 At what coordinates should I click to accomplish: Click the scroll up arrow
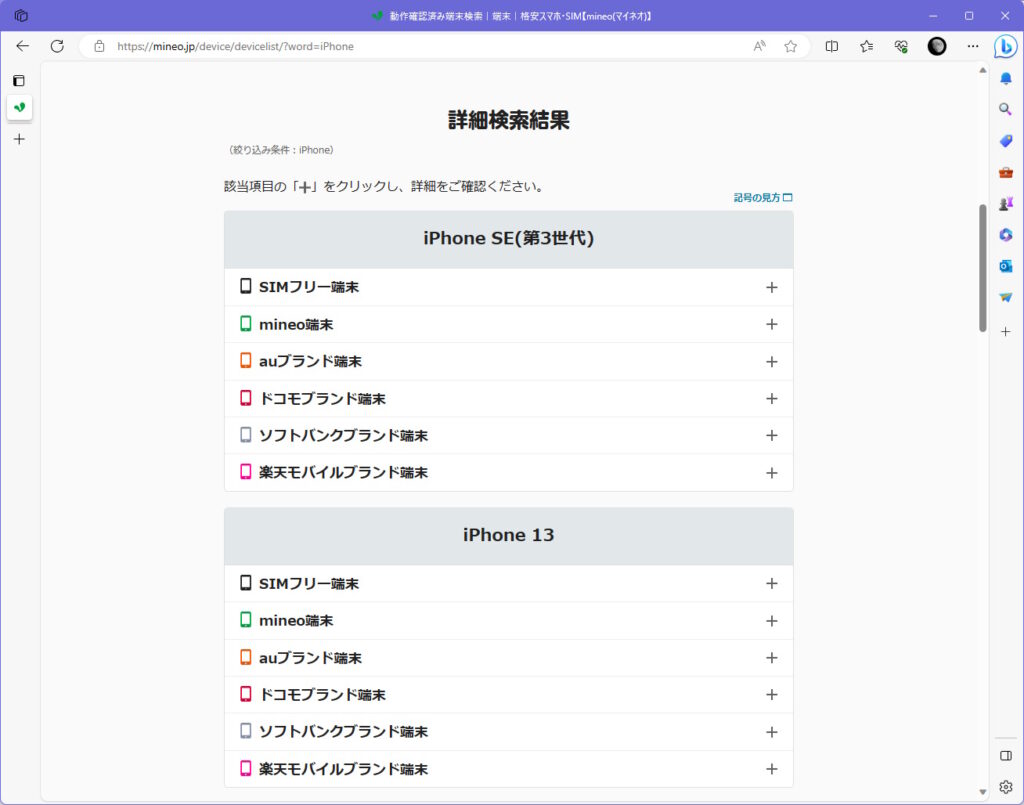tap(982, 70)
